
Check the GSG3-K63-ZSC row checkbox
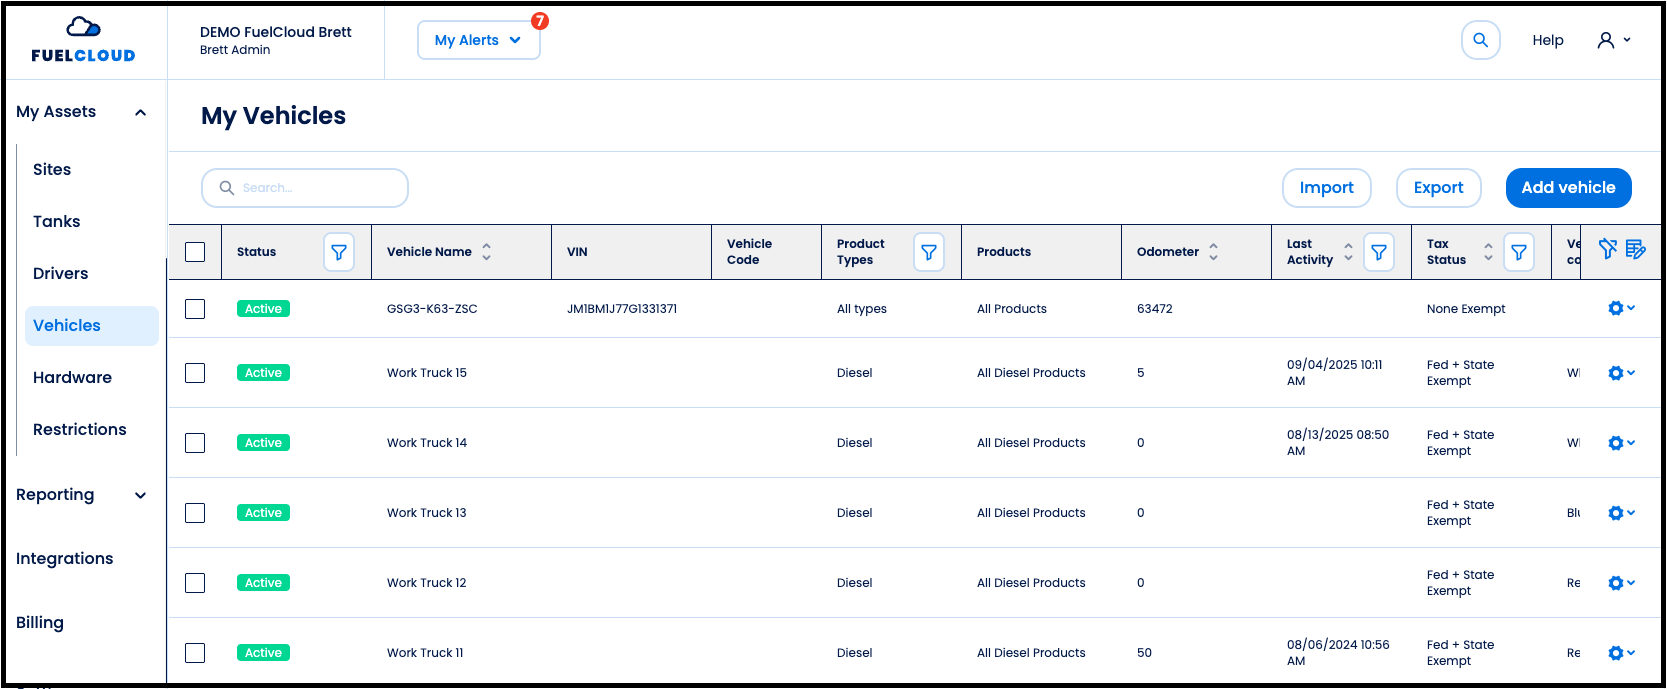pyautogui.click(x=195, y=309)
